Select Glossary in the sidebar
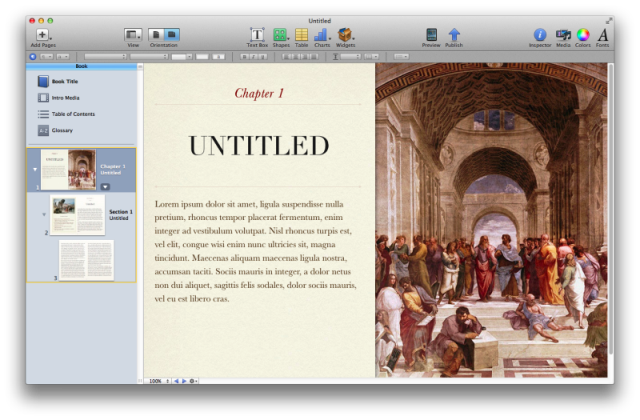This screenshot has width=640, height=420. (62, 130)
